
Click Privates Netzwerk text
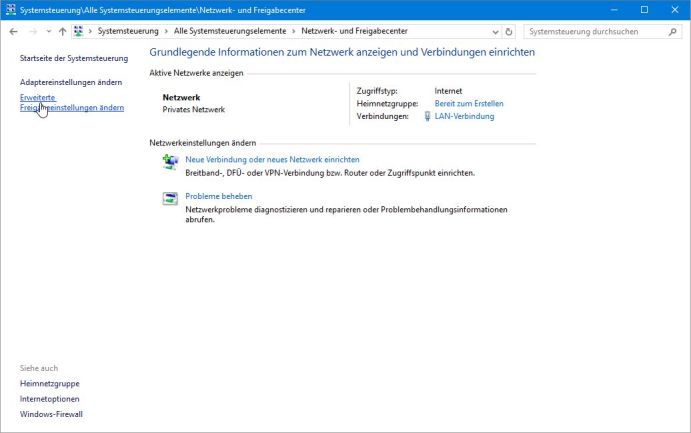[x=193, y=110]
